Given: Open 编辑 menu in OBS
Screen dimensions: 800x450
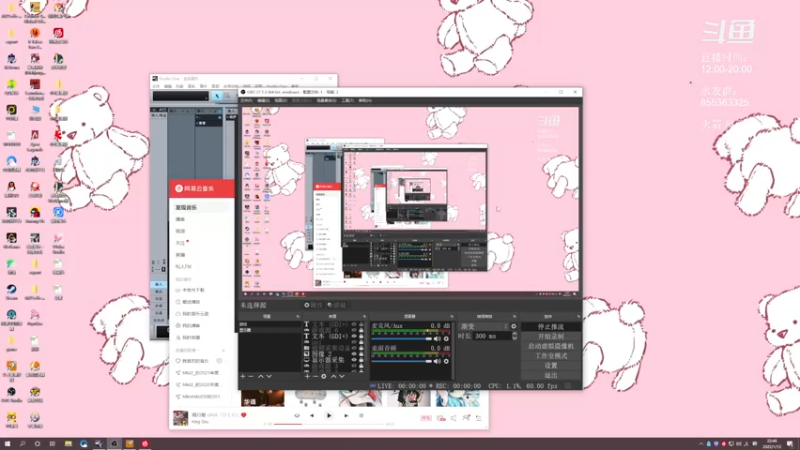Looking at the screenshot, I should point(263,101).
